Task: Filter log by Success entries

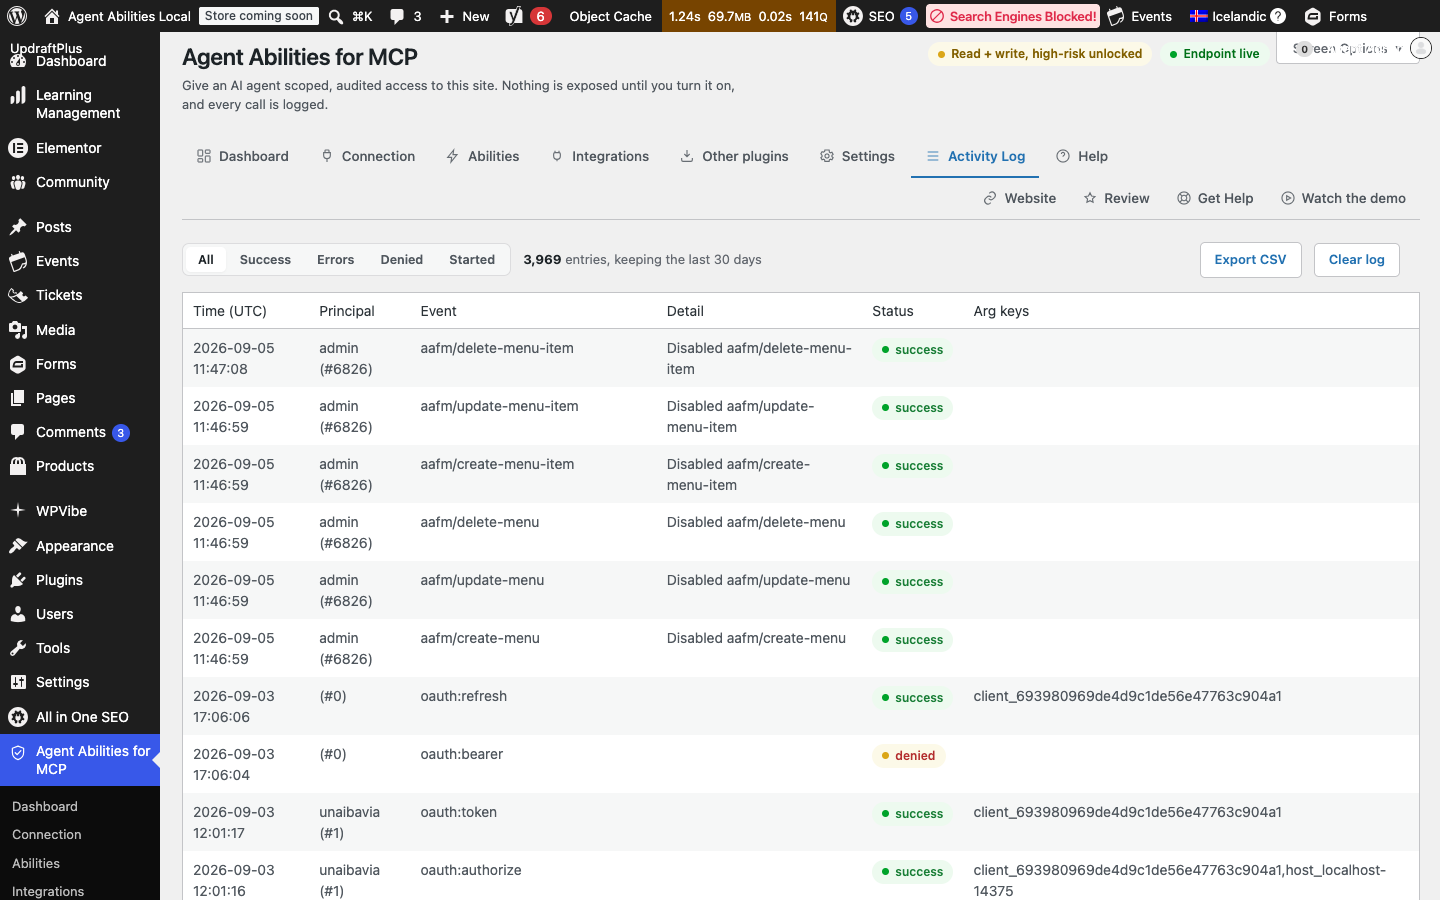Action: pyautogui.click(x=265, y=259)
